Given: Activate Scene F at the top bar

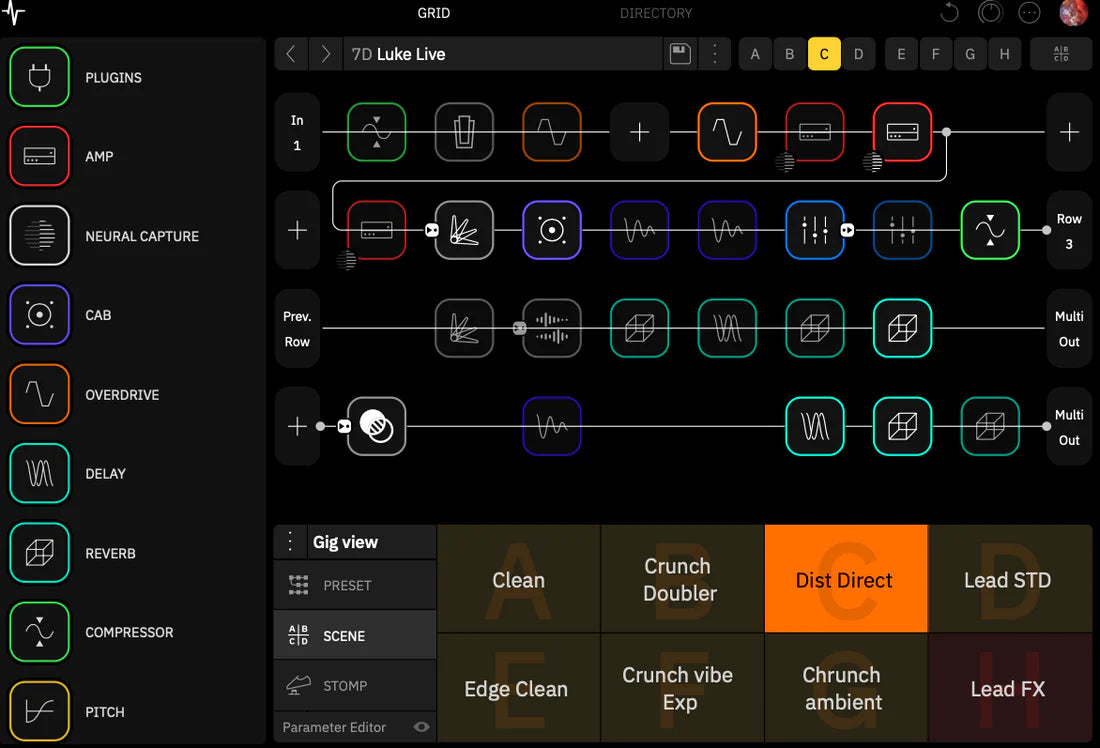Looking at the screenshot, I should [935, 54].
